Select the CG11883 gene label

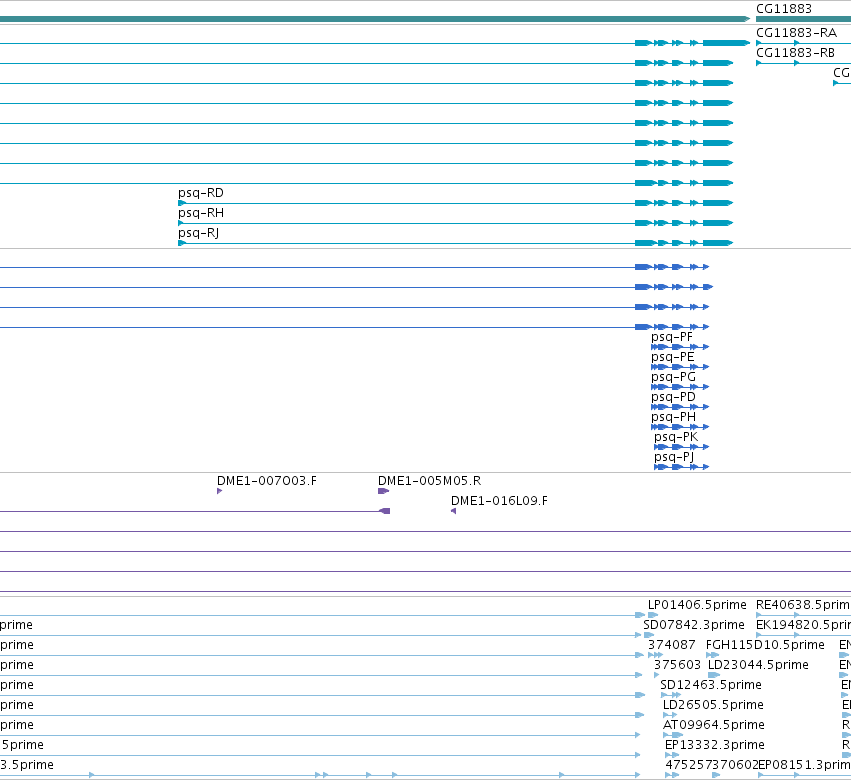coord(784,9)
